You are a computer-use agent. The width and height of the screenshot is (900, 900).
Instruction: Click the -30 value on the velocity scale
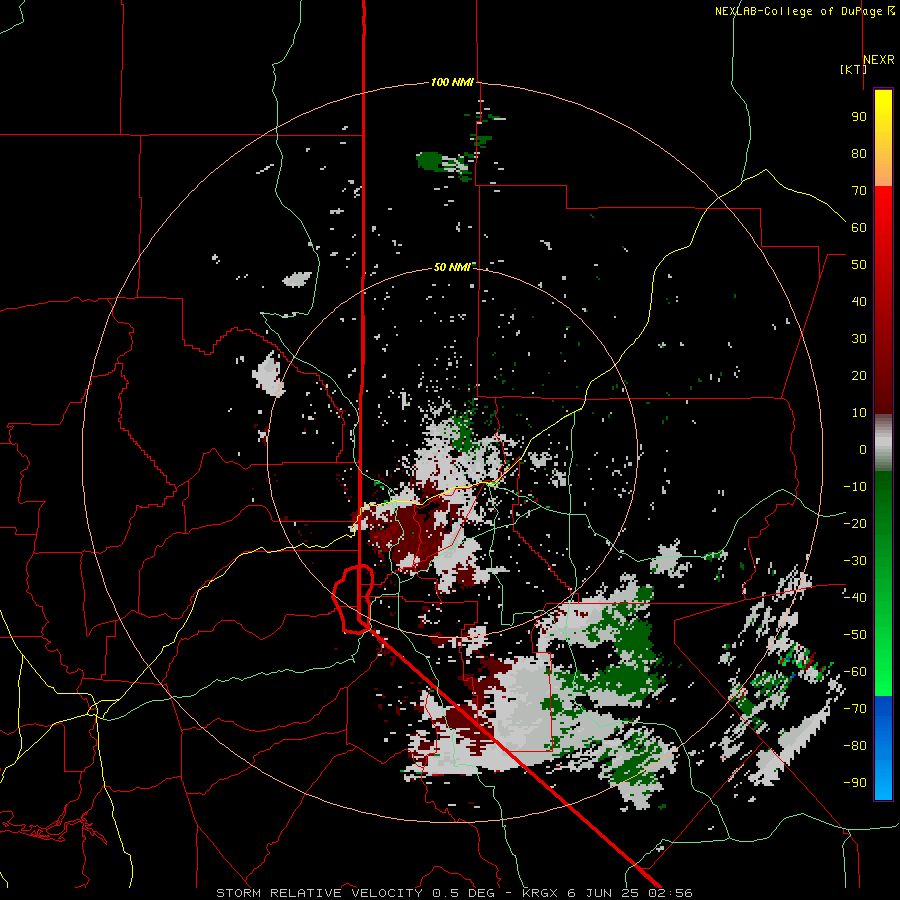[x=855, y=561]
